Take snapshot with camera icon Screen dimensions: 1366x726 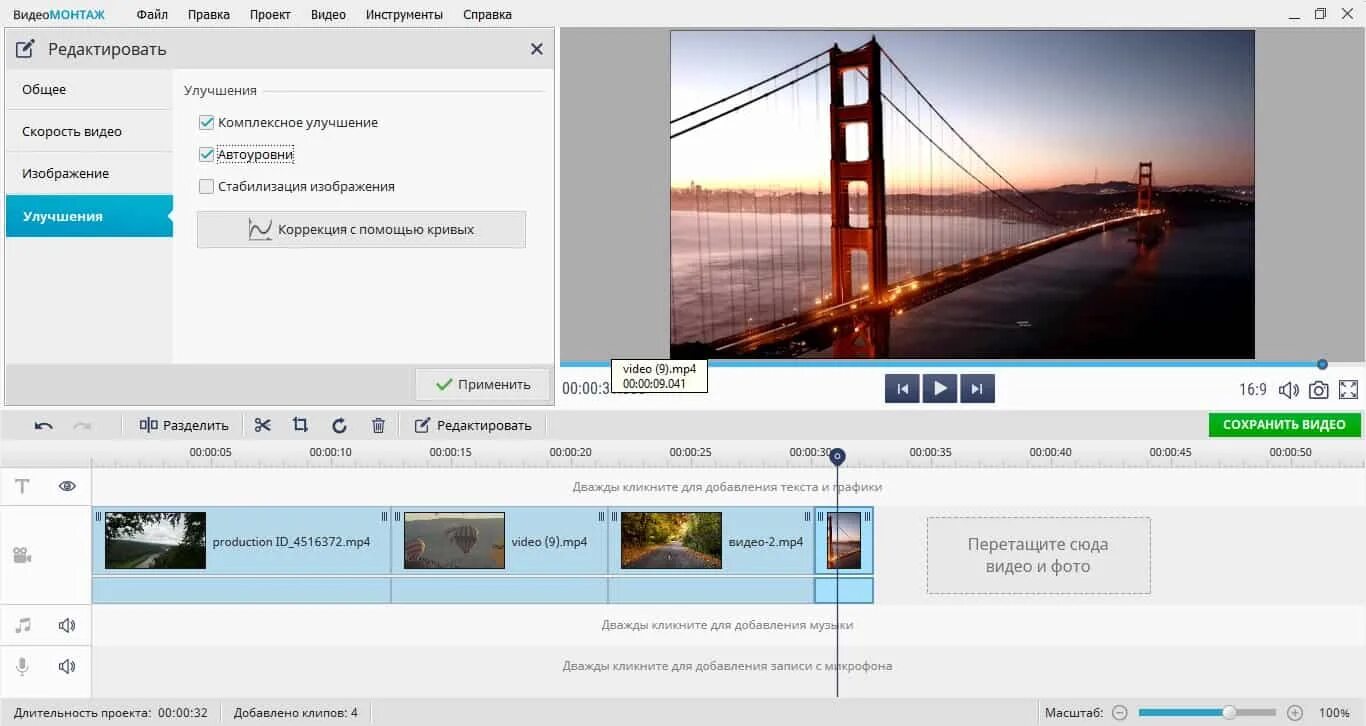(x=1319, y=390)
